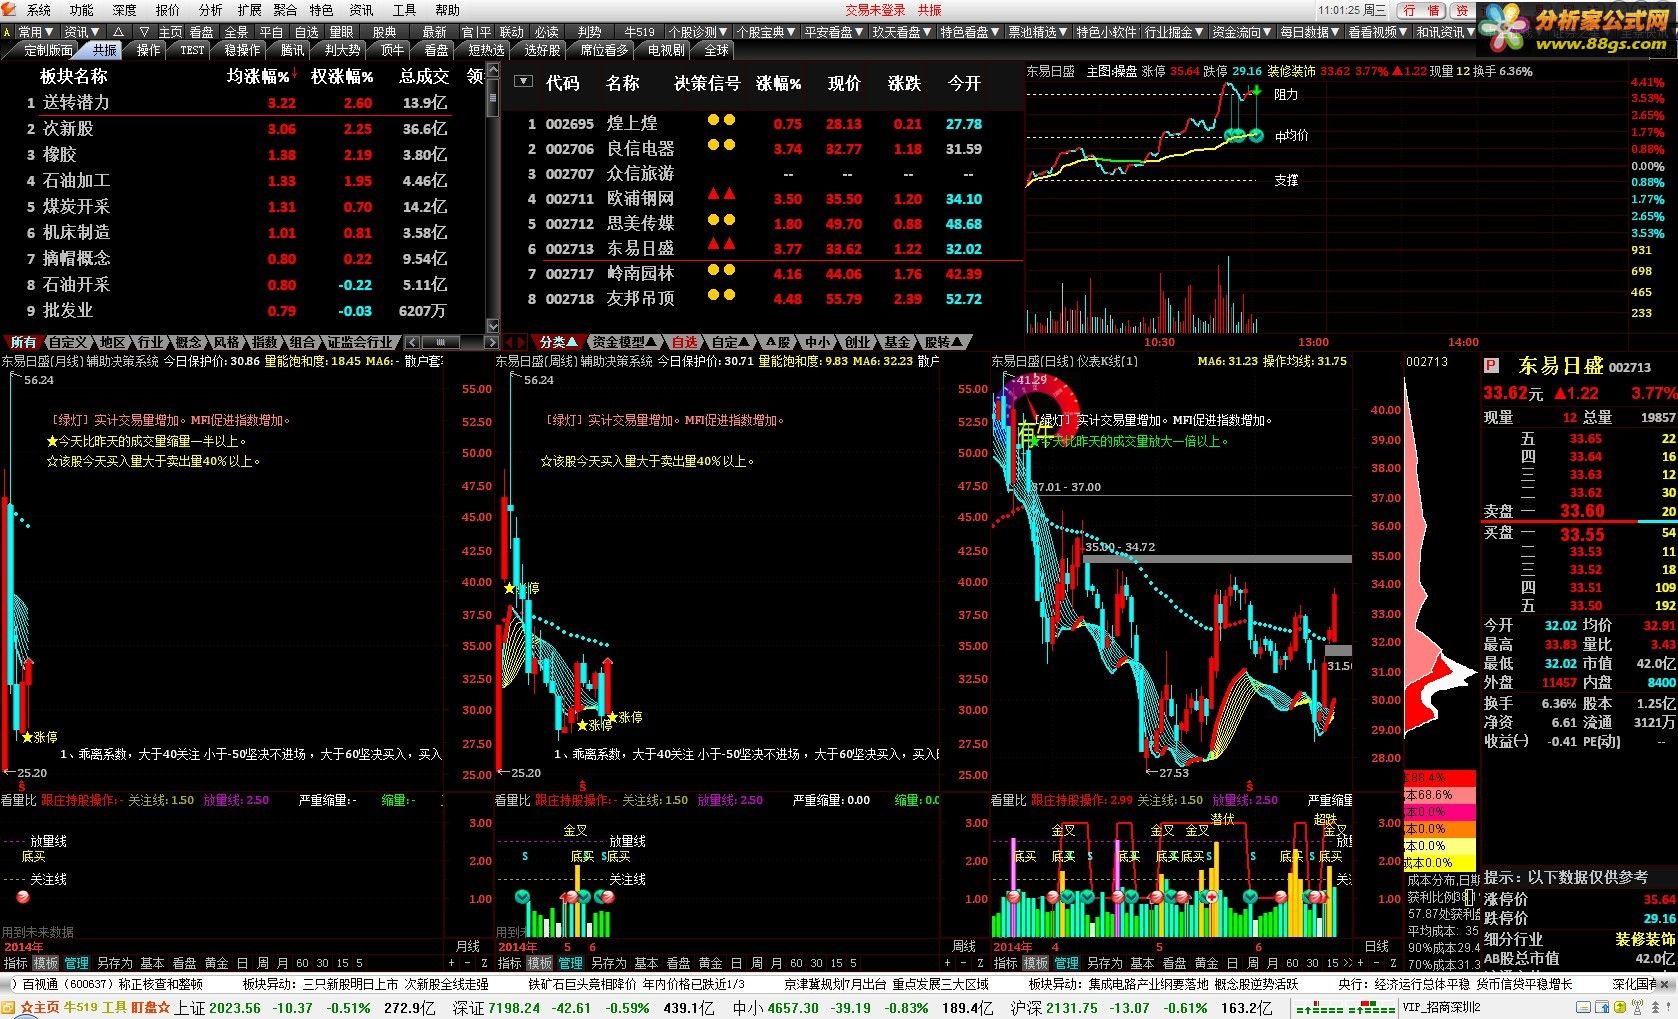
Task: Select the 证监会行业 category tab
Action: (360, 342)
